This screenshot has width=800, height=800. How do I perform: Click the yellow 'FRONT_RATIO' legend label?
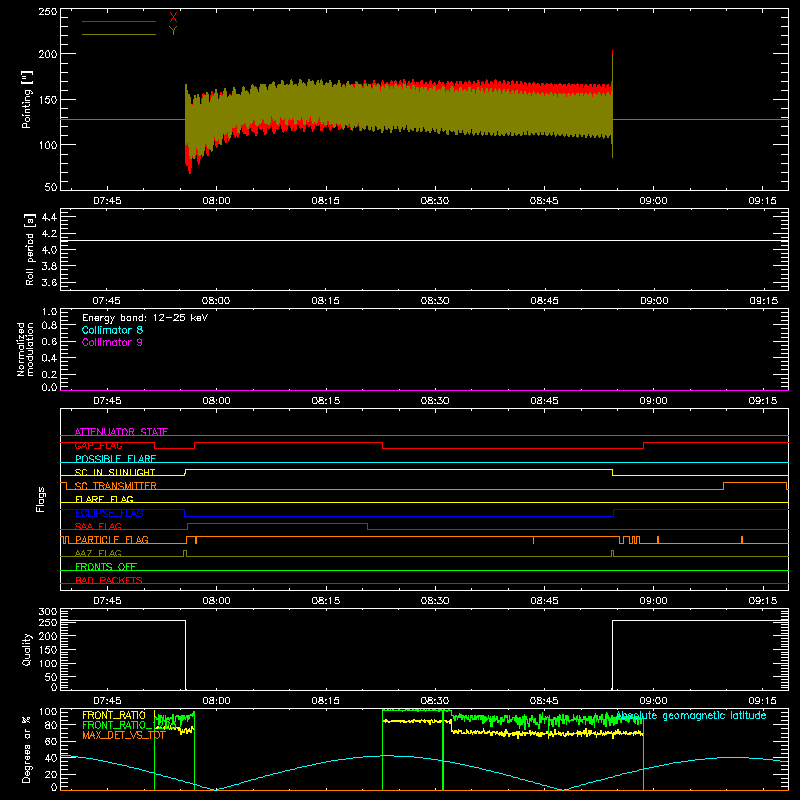(114, 715)
